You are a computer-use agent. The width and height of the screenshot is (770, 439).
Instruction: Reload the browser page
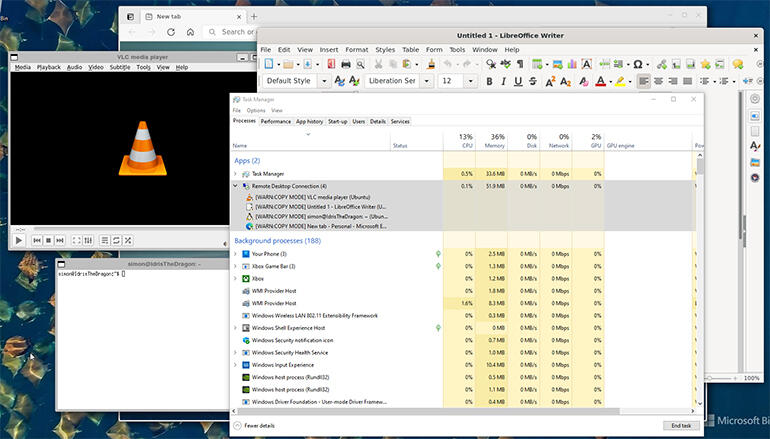(171, 32)
